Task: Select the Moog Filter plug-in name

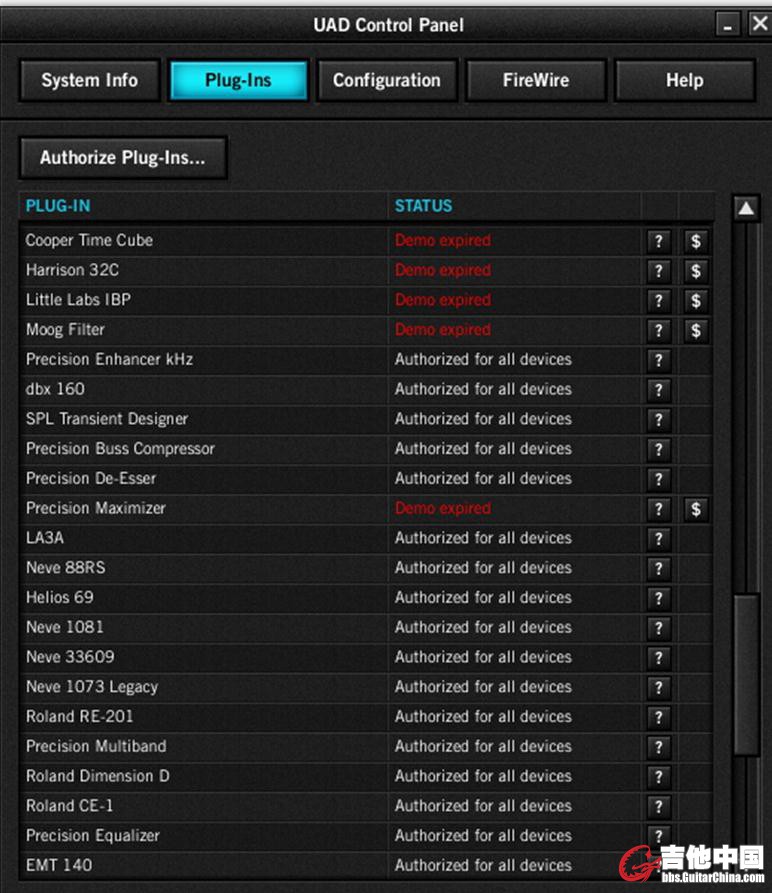Action: (65, 330)
